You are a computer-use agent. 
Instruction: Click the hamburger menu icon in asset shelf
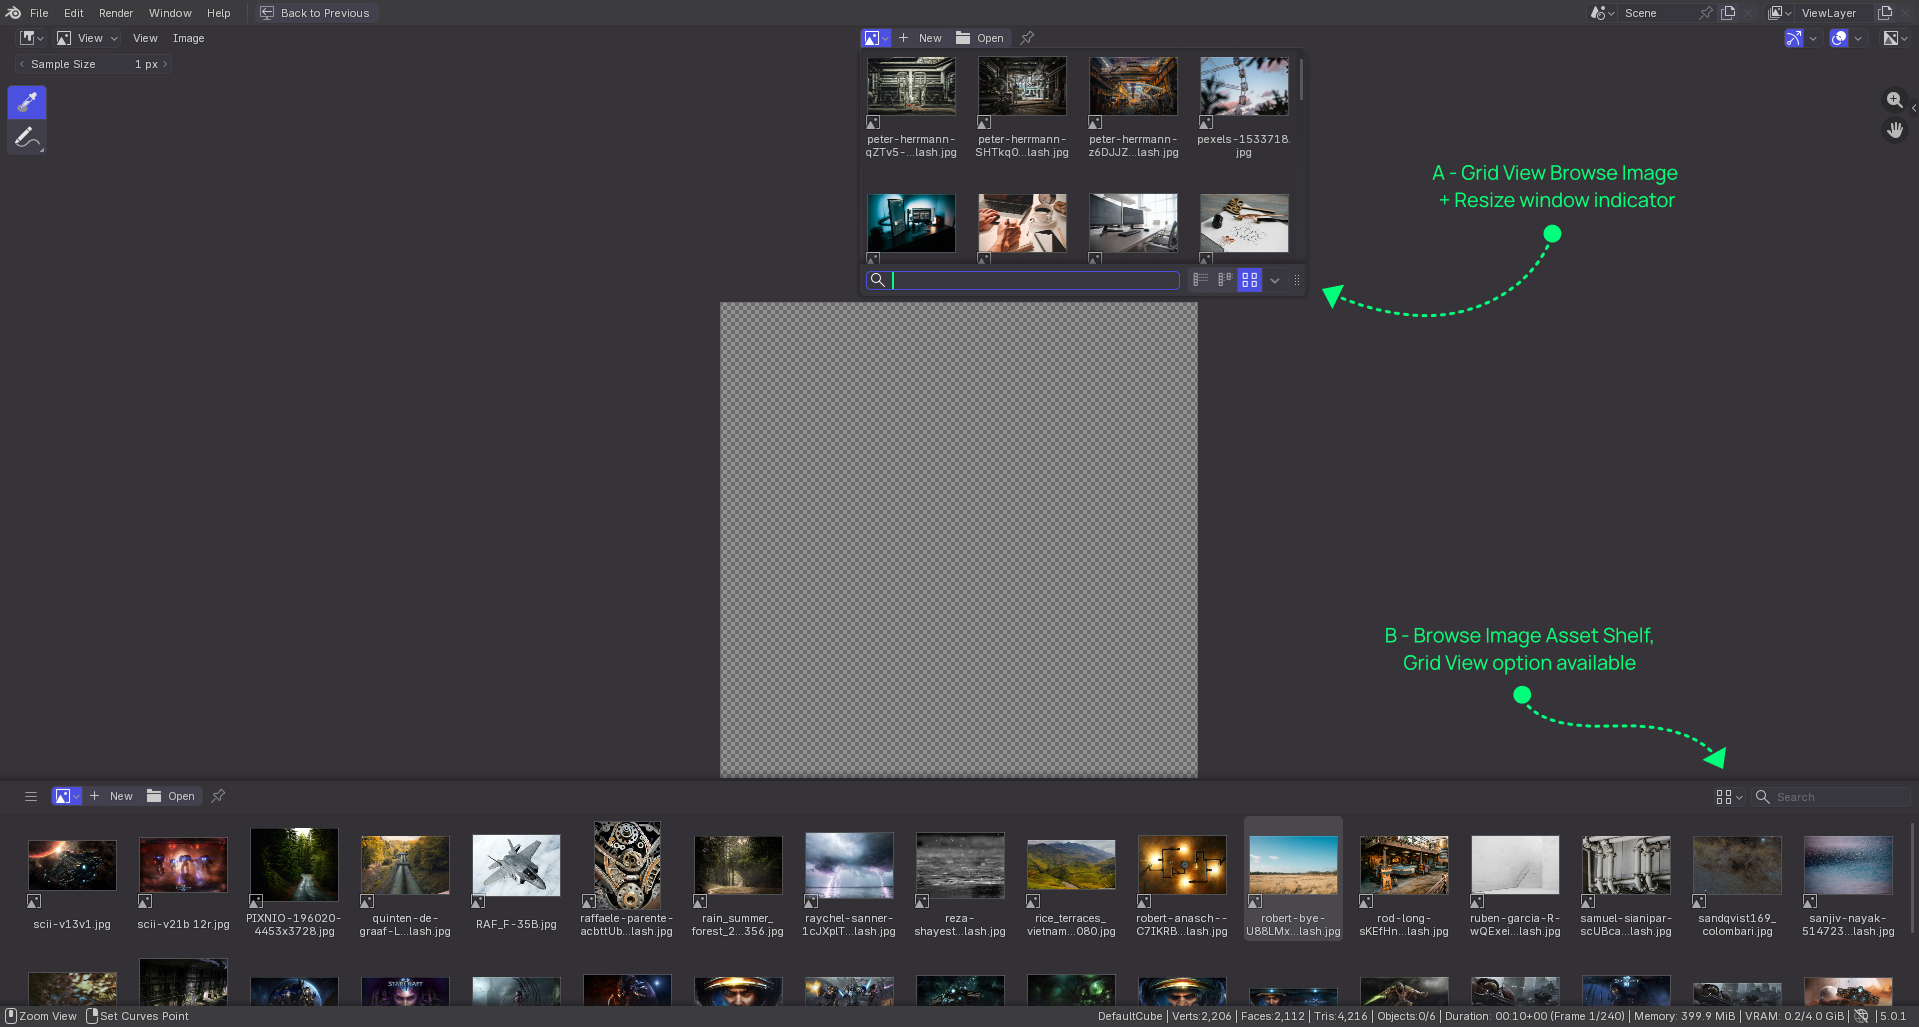click(x=31, y=796)
